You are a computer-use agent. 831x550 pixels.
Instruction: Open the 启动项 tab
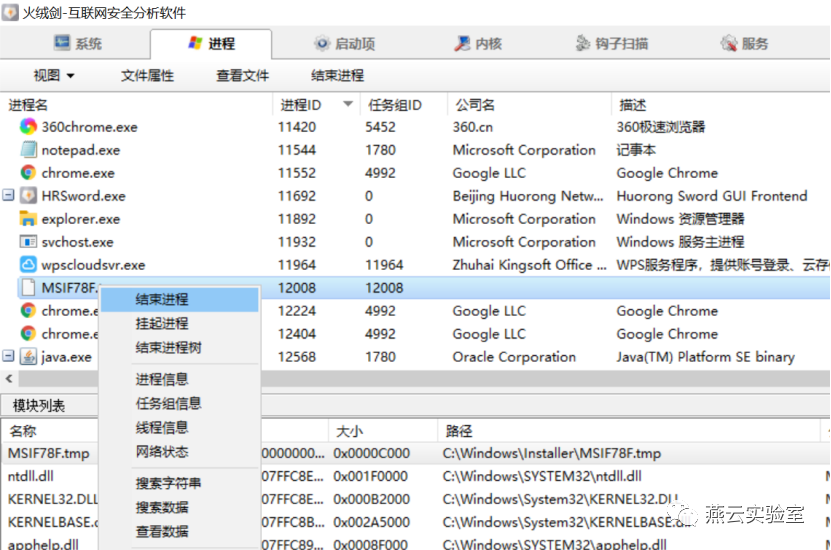[344, 43]
